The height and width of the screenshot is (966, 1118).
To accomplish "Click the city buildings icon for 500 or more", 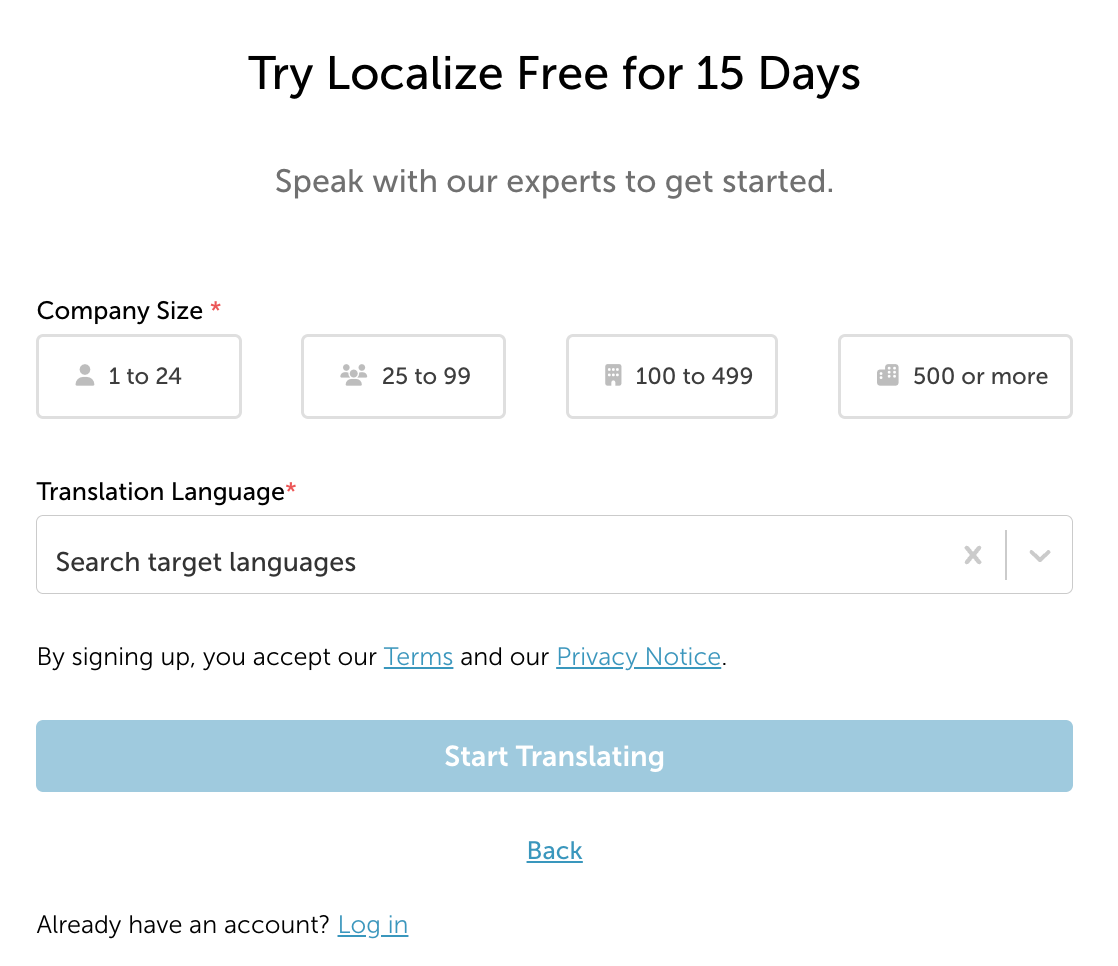I will coord(888,375).
